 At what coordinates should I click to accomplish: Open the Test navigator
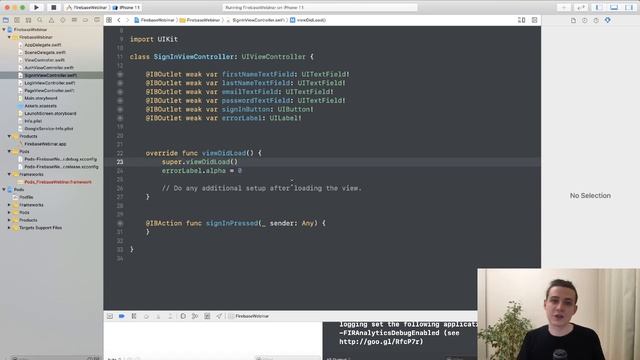coord(62,20)
